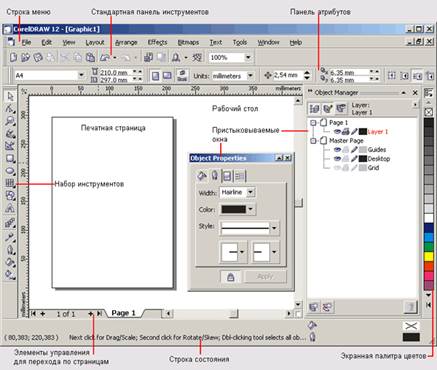Click the Open file icon

[x=26, y=58]
